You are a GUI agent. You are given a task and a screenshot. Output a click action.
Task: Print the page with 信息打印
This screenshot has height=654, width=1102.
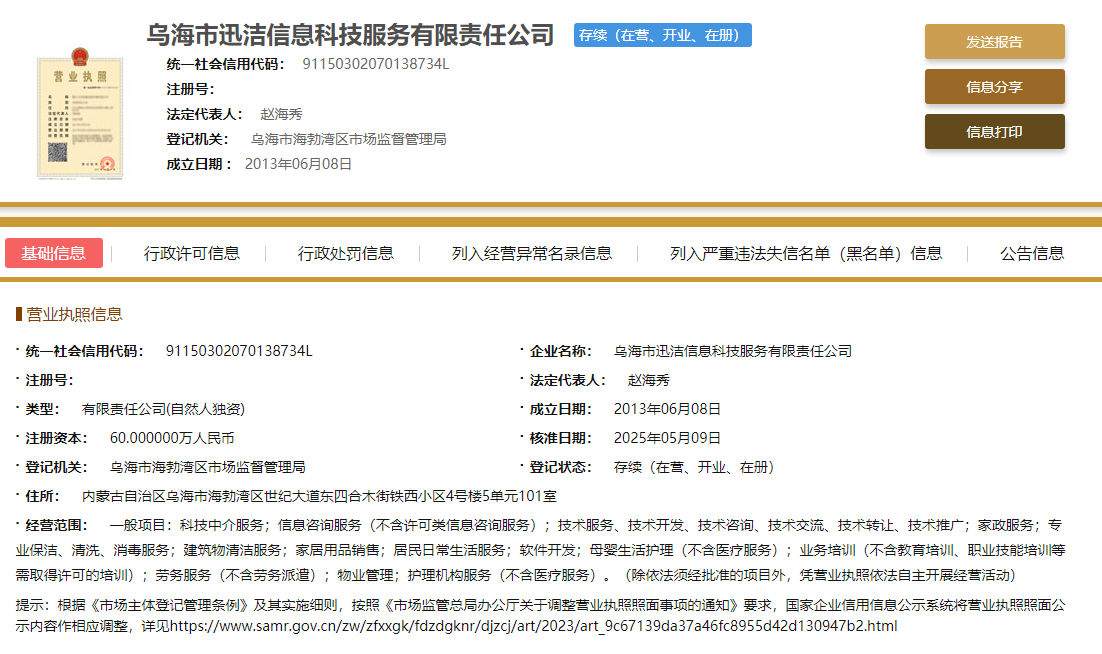coord(994,132)
